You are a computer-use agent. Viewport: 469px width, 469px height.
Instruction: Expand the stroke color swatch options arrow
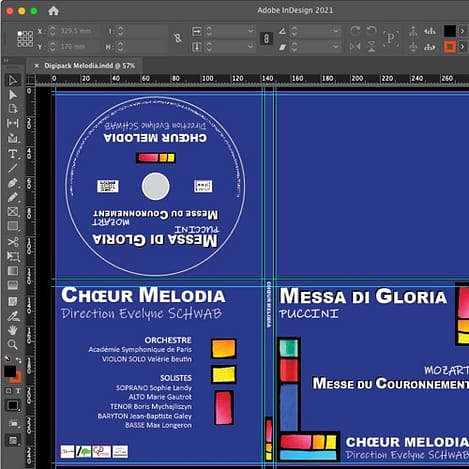tap(463, 47)
